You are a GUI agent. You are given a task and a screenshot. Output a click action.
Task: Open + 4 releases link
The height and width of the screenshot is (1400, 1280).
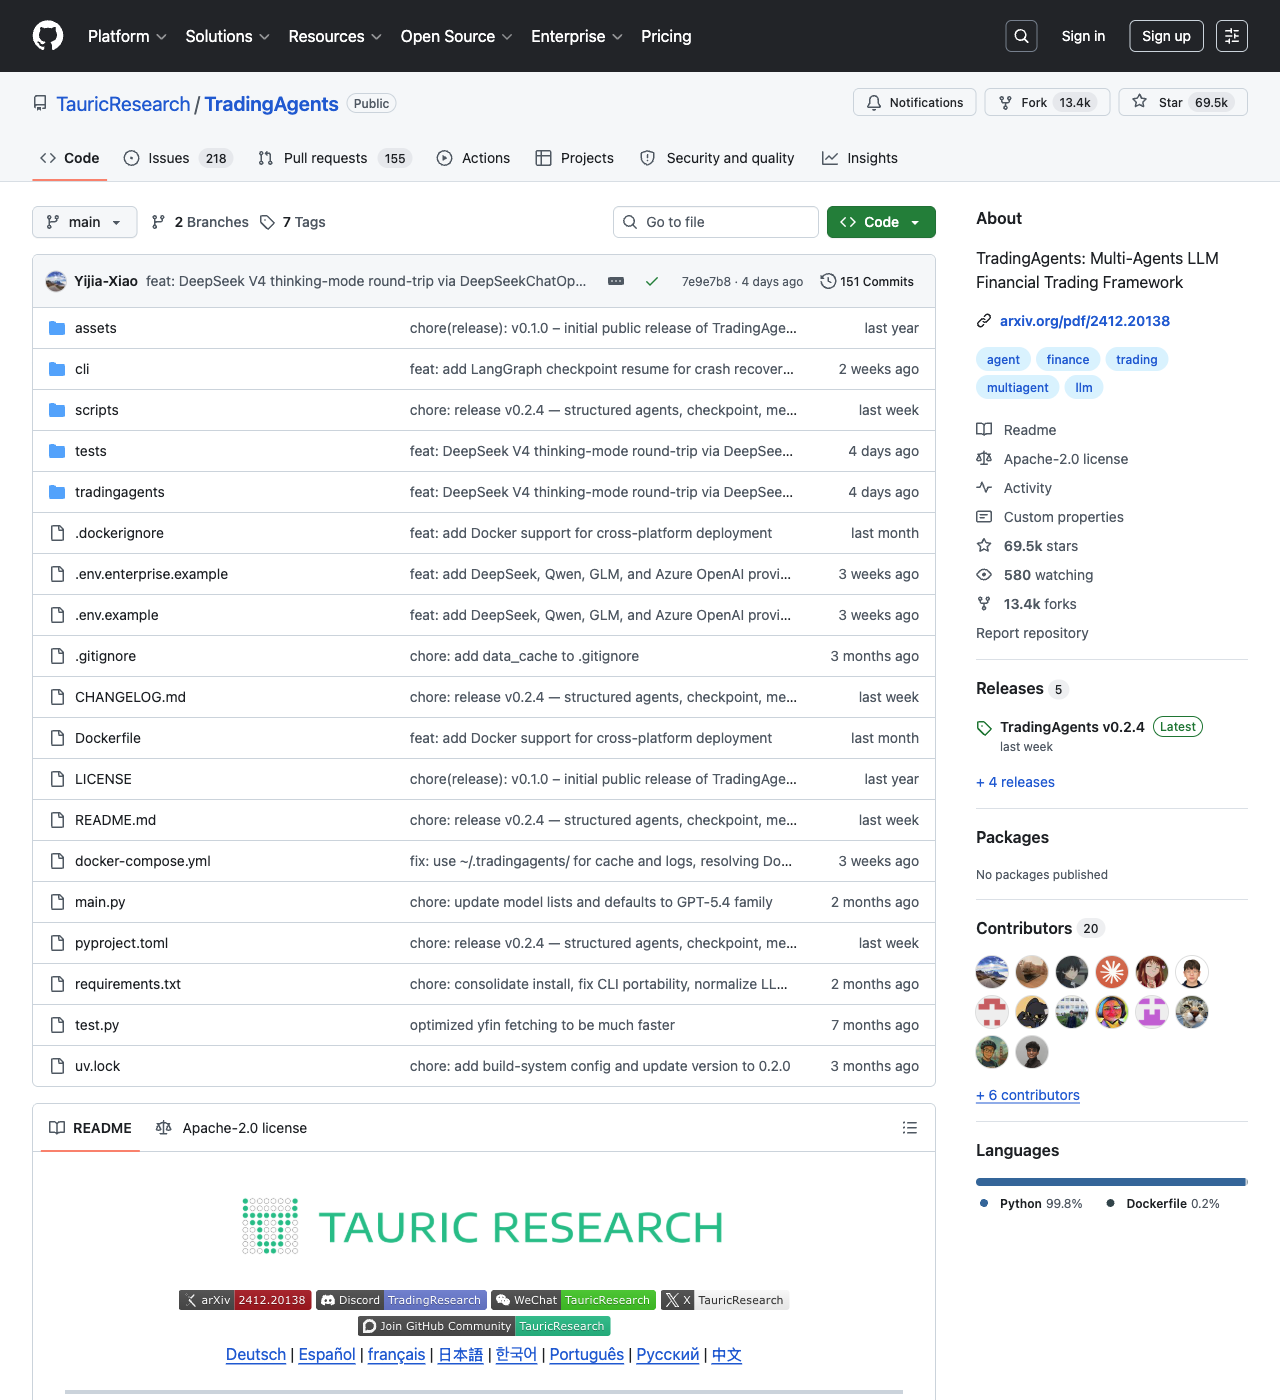tap(1015, 782)
